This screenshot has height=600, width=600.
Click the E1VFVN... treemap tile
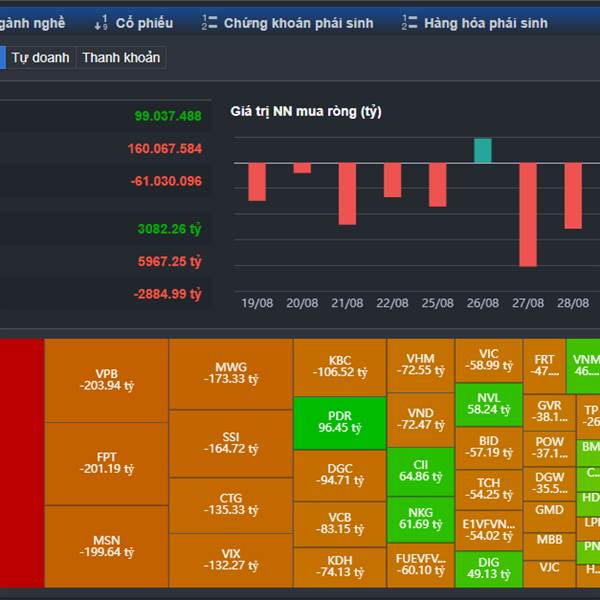(489, 530)
